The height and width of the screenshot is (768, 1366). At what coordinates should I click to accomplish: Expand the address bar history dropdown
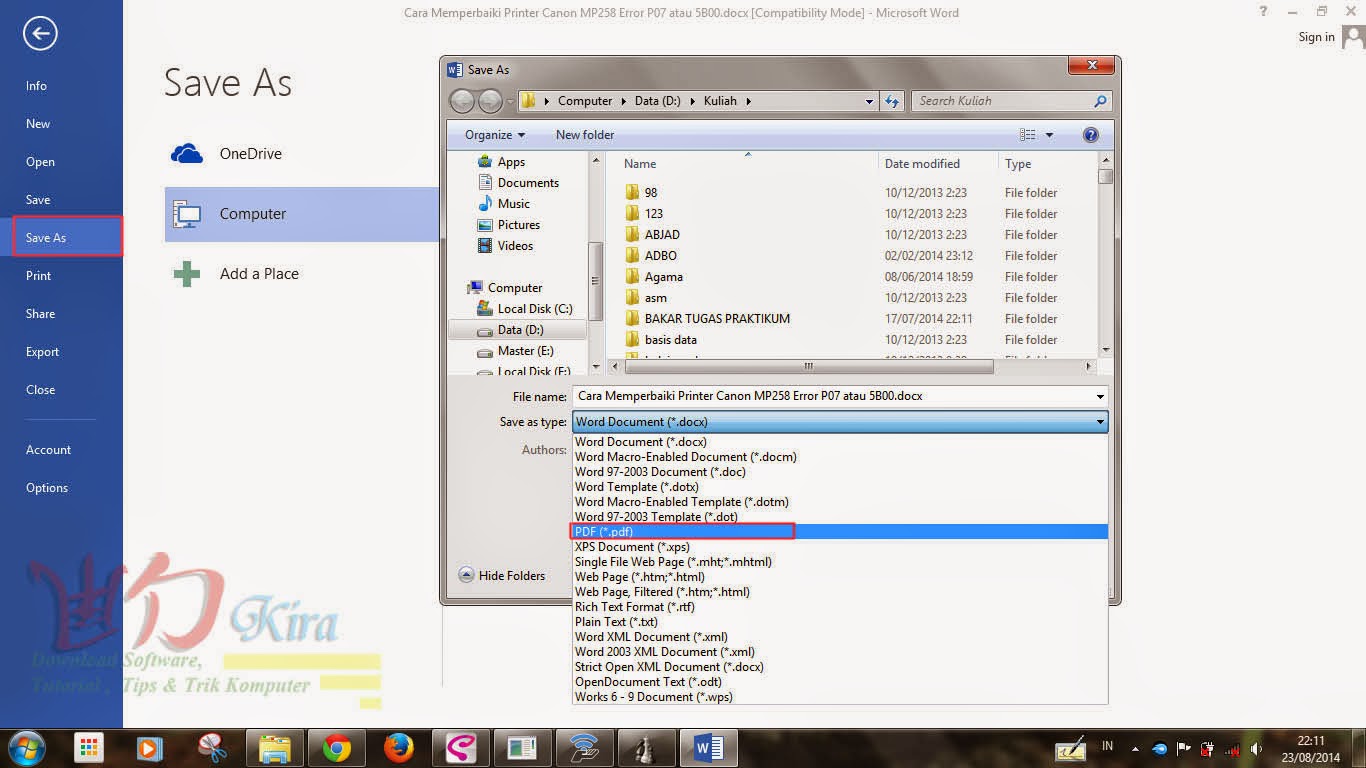click(x=869, y=101)
